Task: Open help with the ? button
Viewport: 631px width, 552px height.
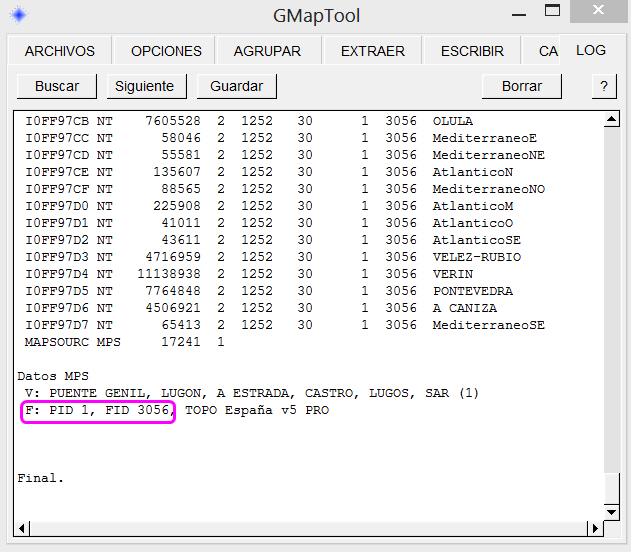Action: click(604, 86)
